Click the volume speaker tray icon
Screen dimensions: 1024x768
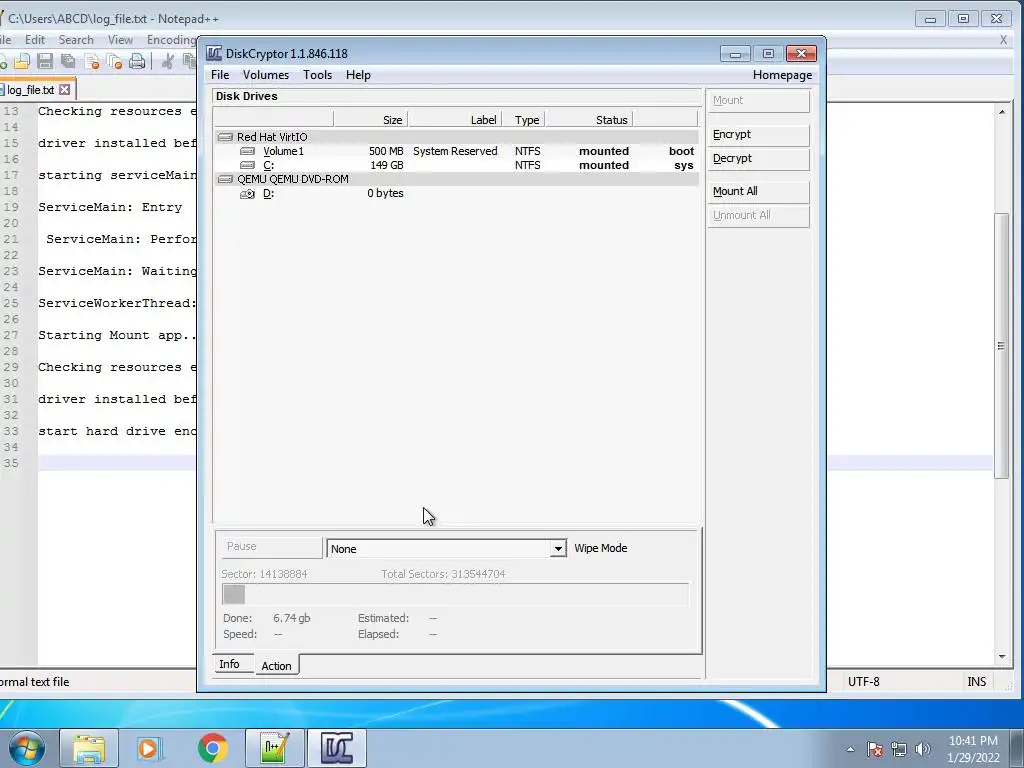click(x=923, y=749)
